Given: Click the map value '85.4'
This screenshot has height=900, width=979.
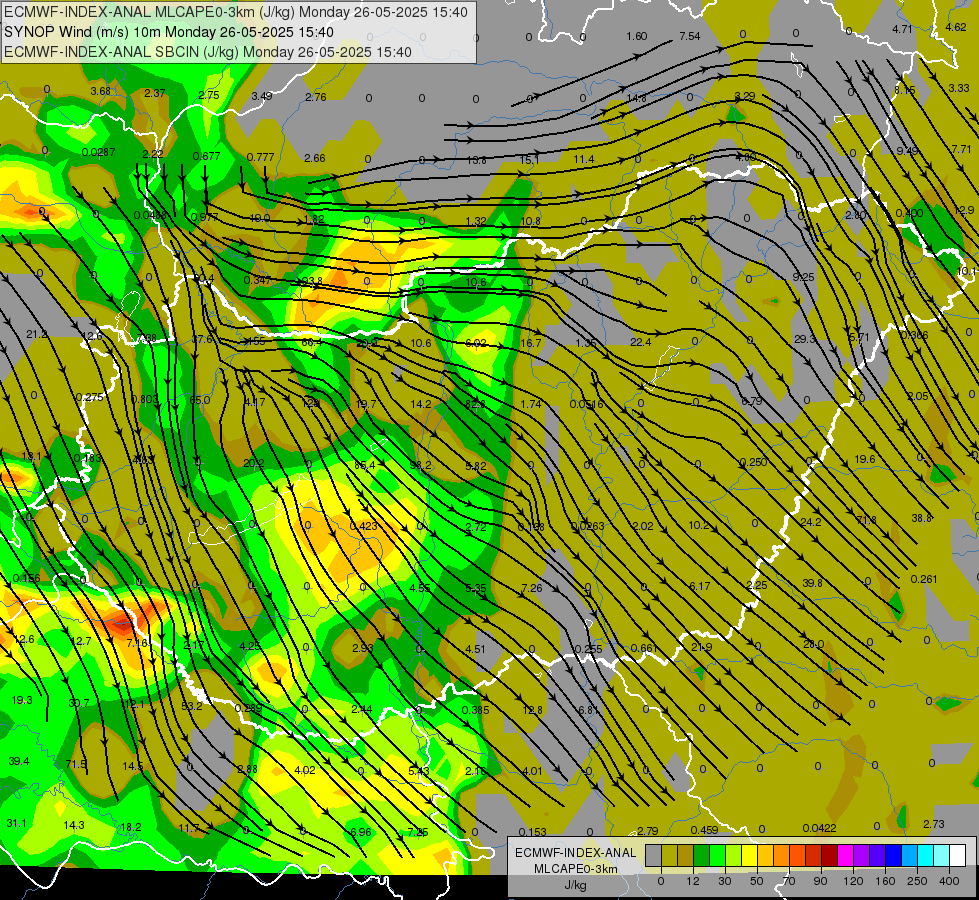Looking at the screenshot, I should pyautogui.click(x=365, y=465).
